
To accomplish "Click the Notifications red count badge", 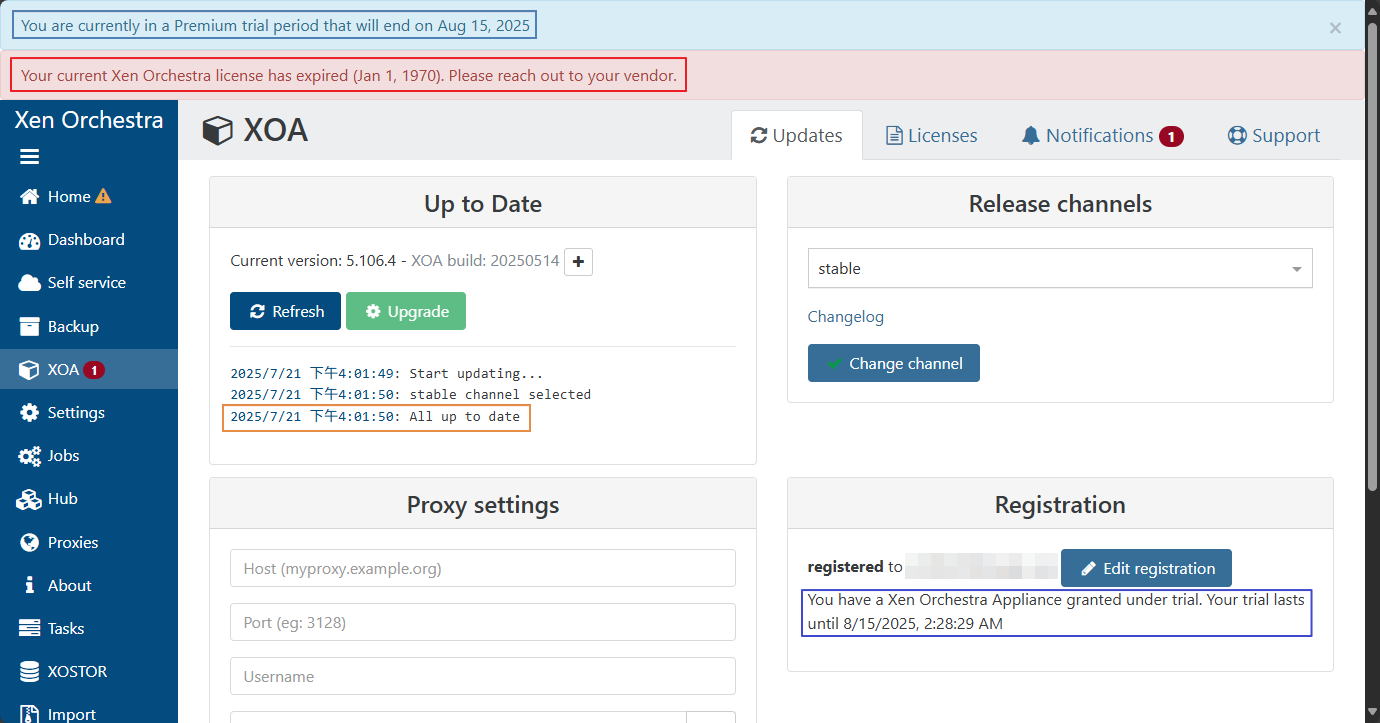I will tap(1171, 136).
